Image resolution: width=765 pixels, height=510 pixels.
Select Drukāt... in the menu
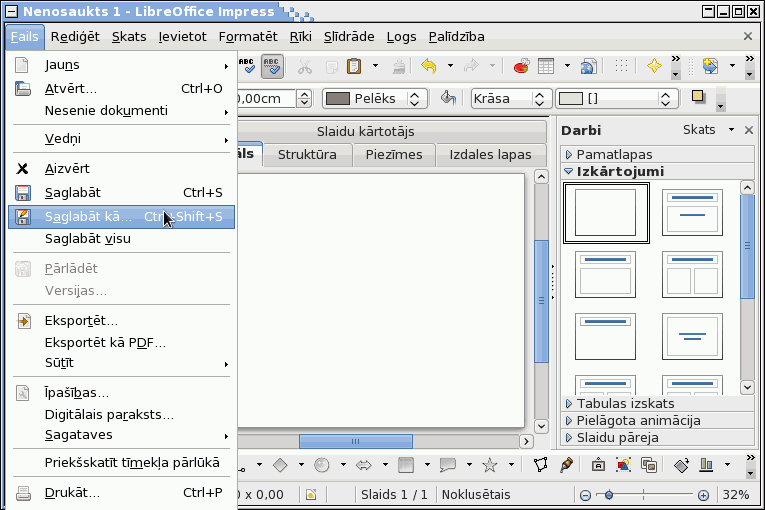(x=121, y=493)
